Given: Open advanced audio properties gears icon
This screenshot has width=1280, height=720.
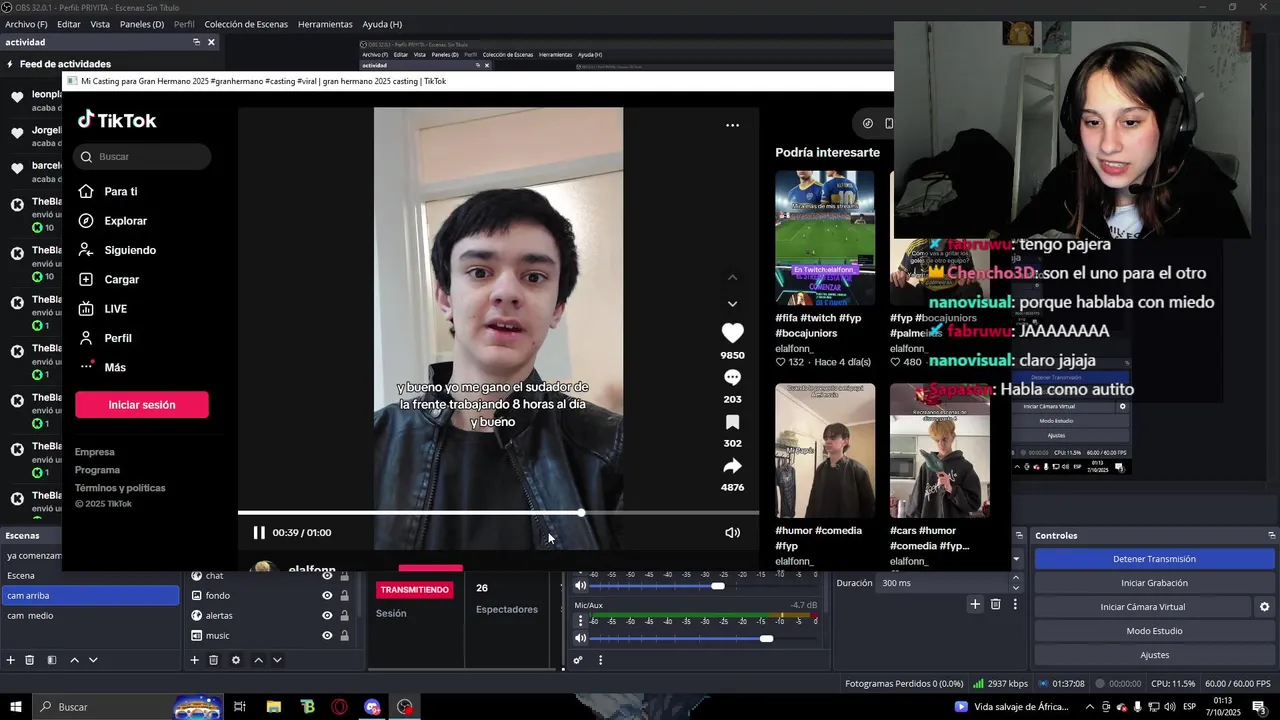Looking at the screenshot, I should pos(578,660).
